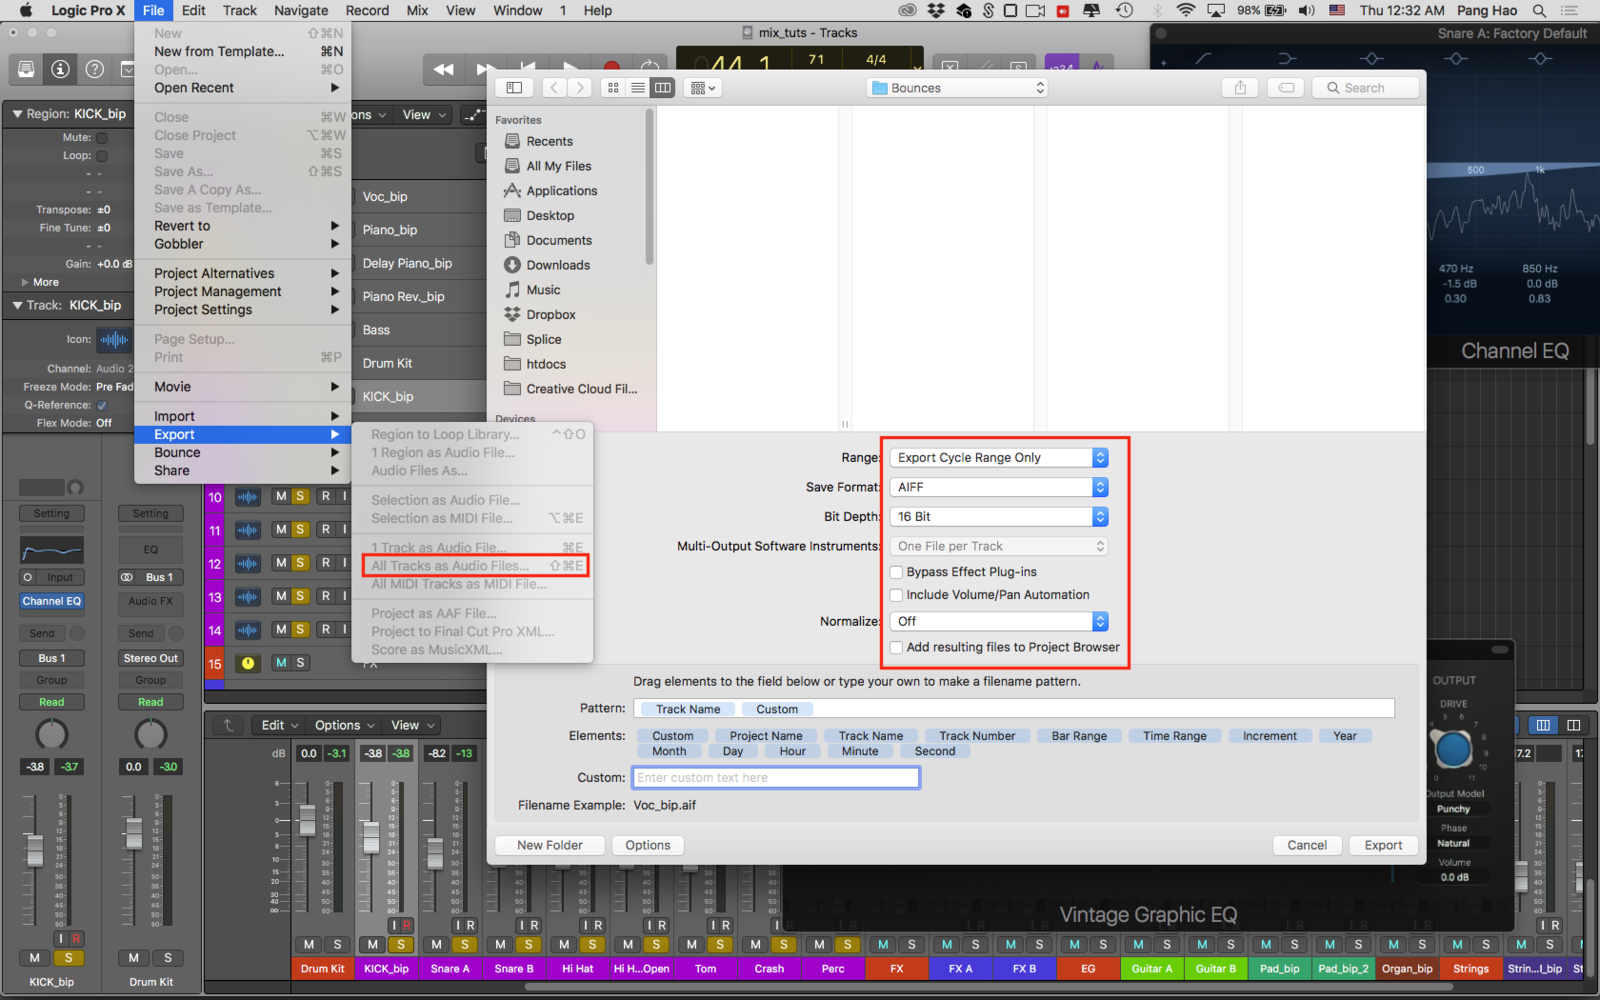Open Quick Help question mark icon
Screen dimensions: 1600x1000
click(x=94, y=69)
